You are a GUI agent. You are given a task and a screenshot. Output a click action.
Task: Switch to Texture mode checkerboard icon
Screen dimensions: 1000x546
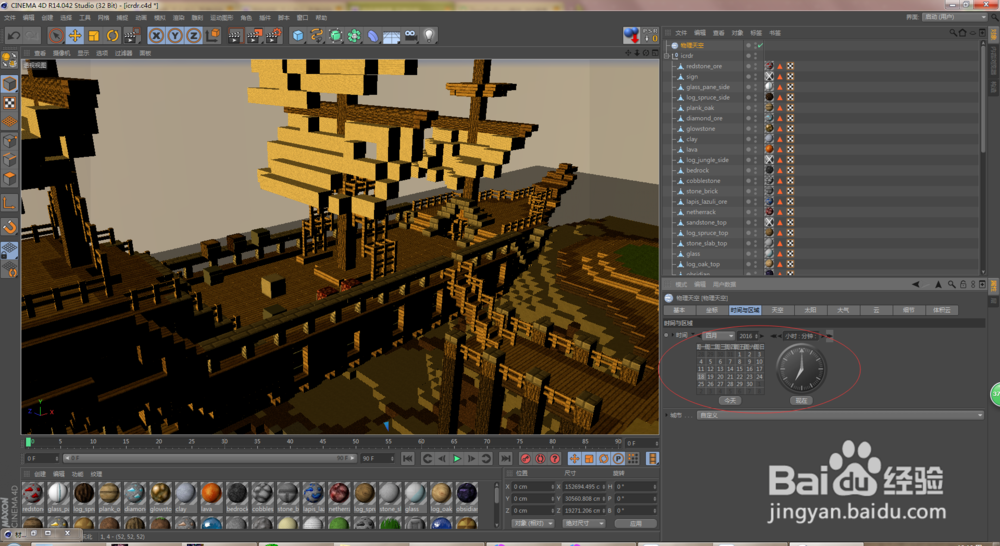[x=10, y=102]
